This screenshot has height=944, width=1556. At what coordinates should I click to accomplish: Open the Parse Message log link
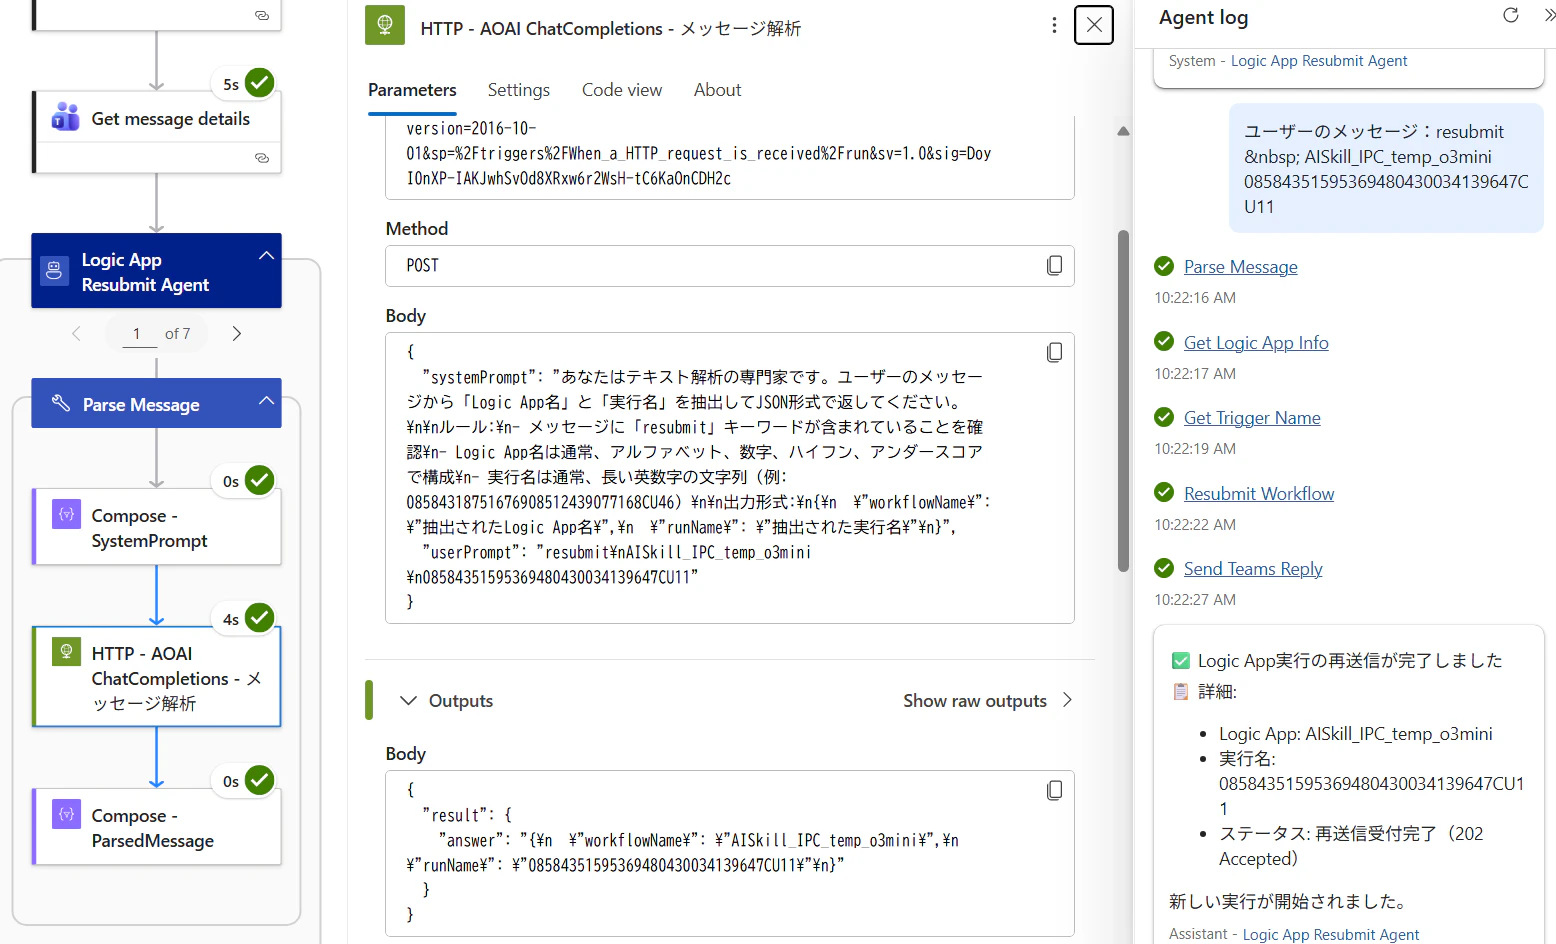1241,267
